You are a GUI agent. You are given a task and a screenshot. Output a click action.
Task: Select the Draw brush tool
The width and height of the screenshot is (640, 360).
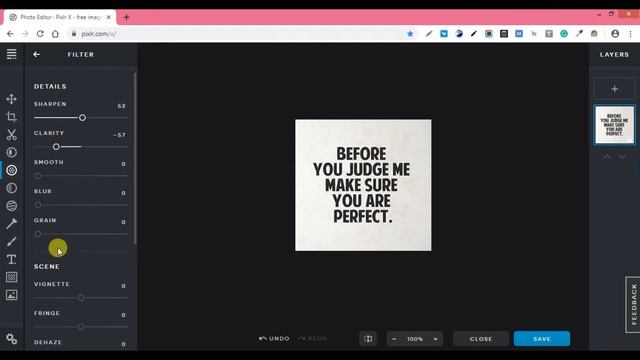(x=11, y=242)
